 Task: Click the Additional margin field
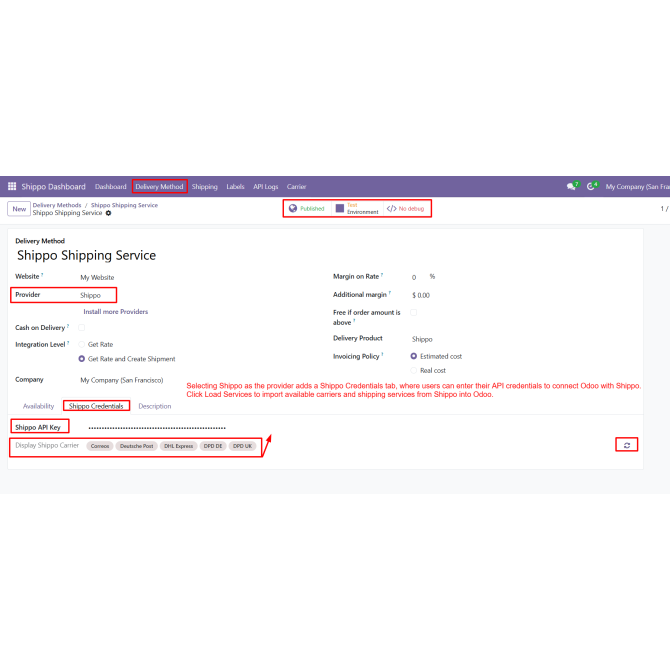point(421,295)
